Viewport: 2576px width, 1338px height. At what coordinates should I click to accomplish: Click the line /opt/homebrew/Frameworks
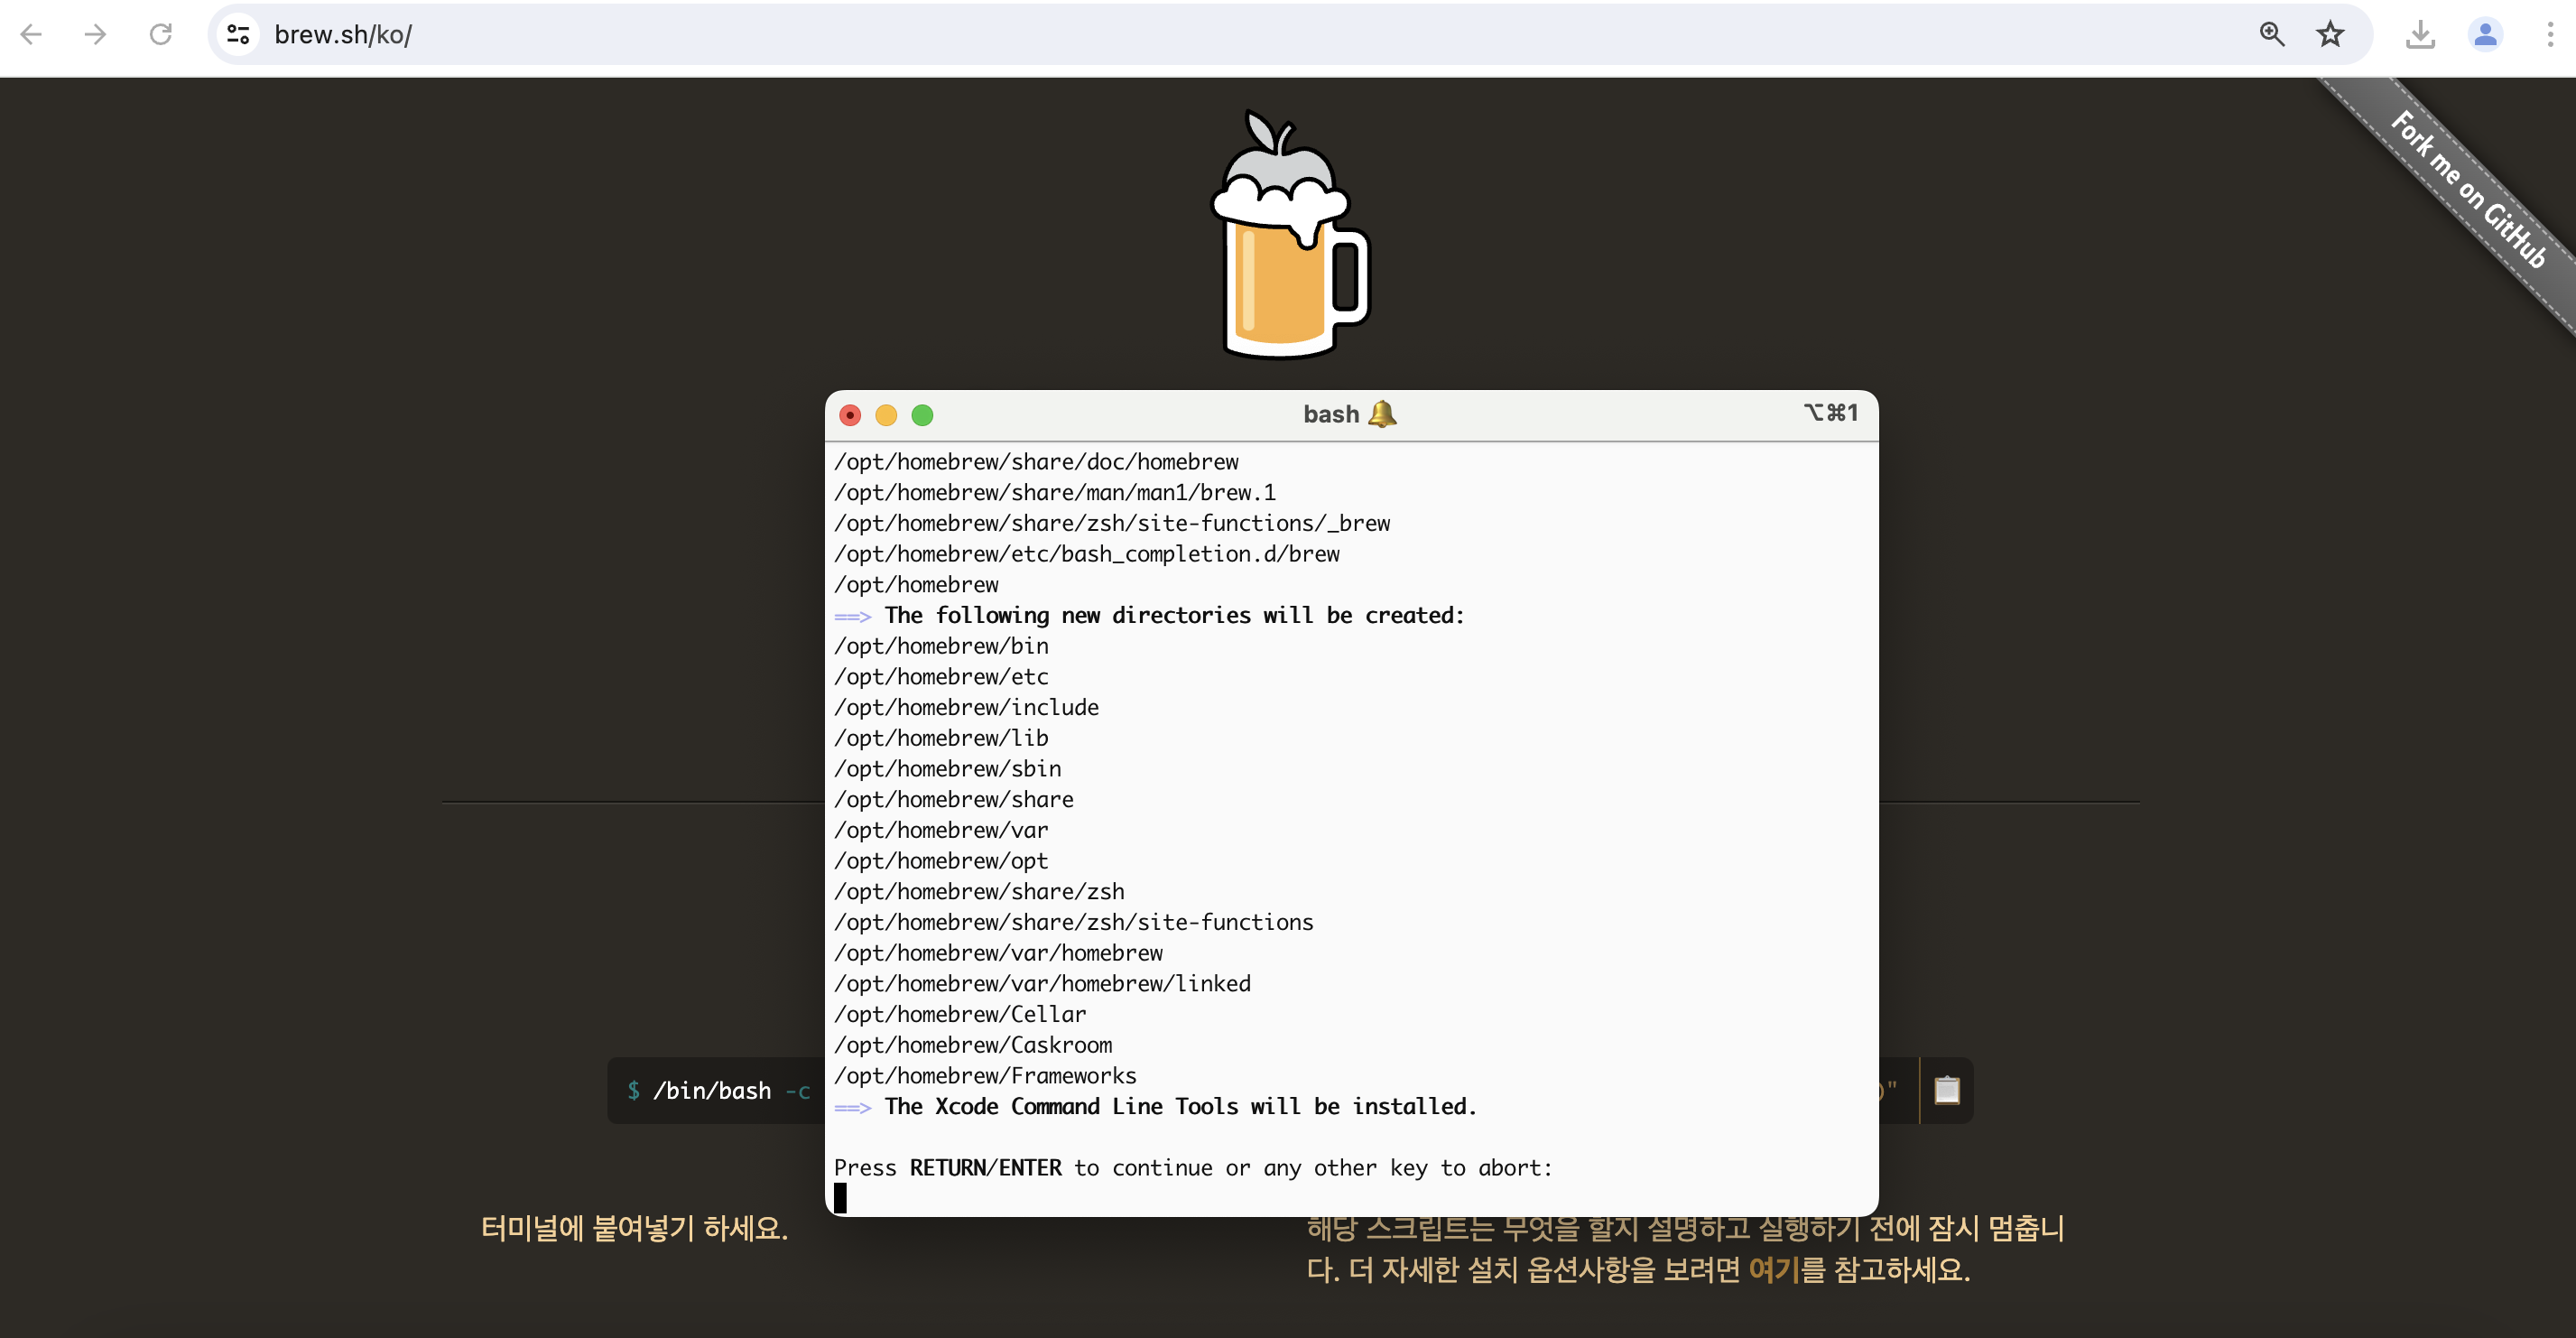[x=985, y=1076]
